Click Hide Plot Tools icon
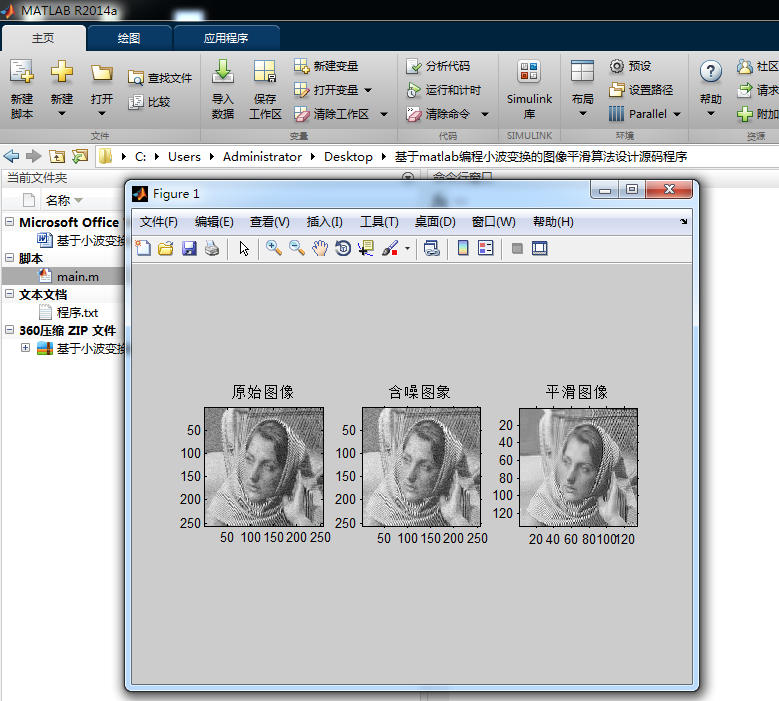The image size is (779, 701). pos(517,248)
